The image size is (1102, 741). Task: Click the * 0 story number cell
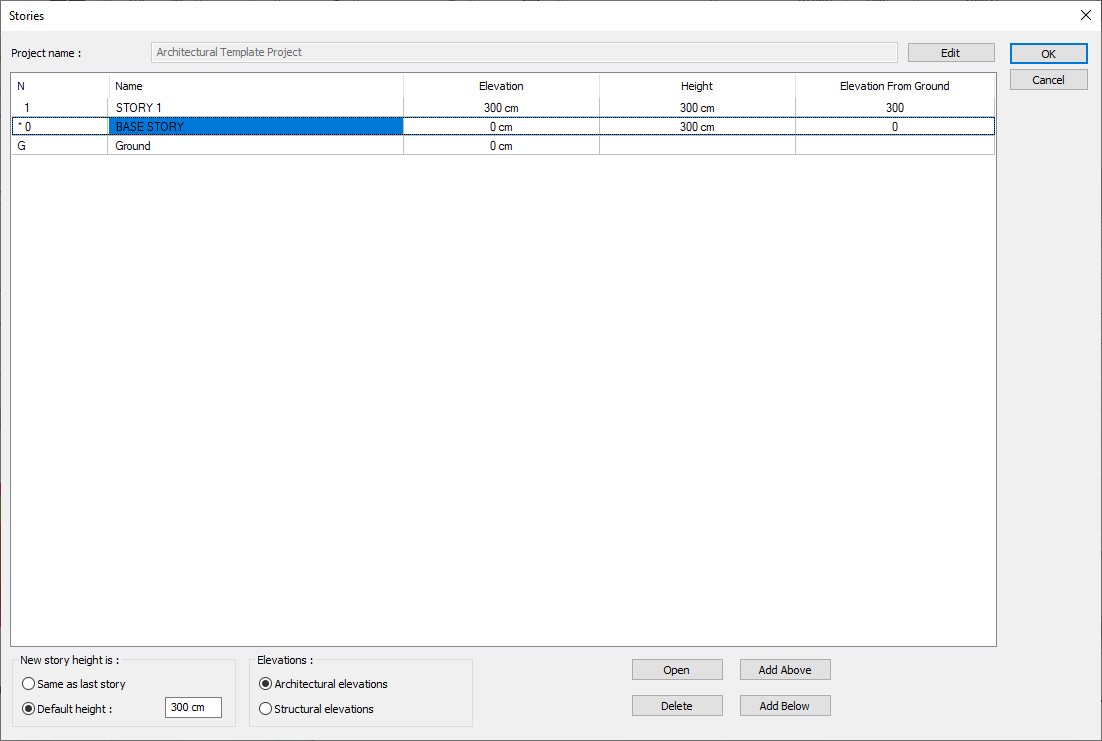(60, 127)
